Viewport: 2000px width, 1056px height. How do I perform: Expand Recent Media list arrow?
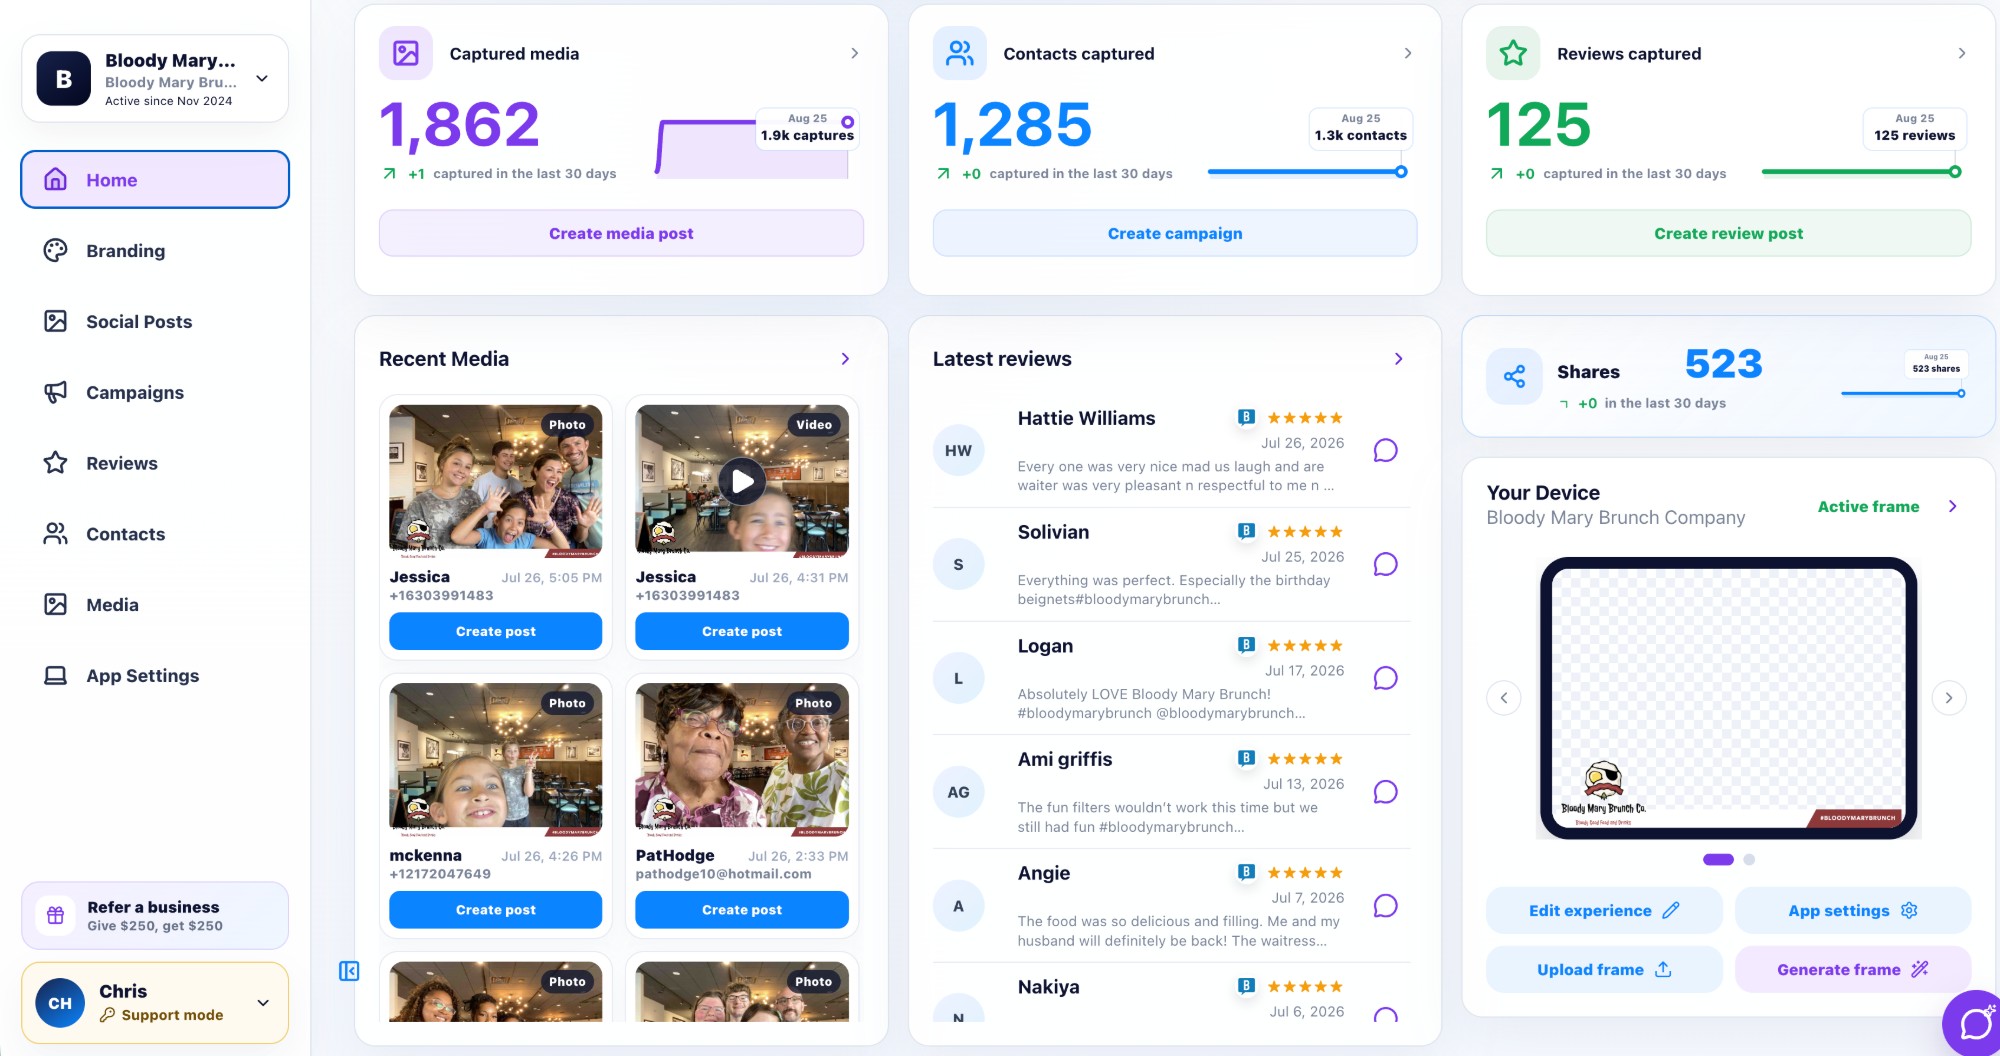click(846, 359)
